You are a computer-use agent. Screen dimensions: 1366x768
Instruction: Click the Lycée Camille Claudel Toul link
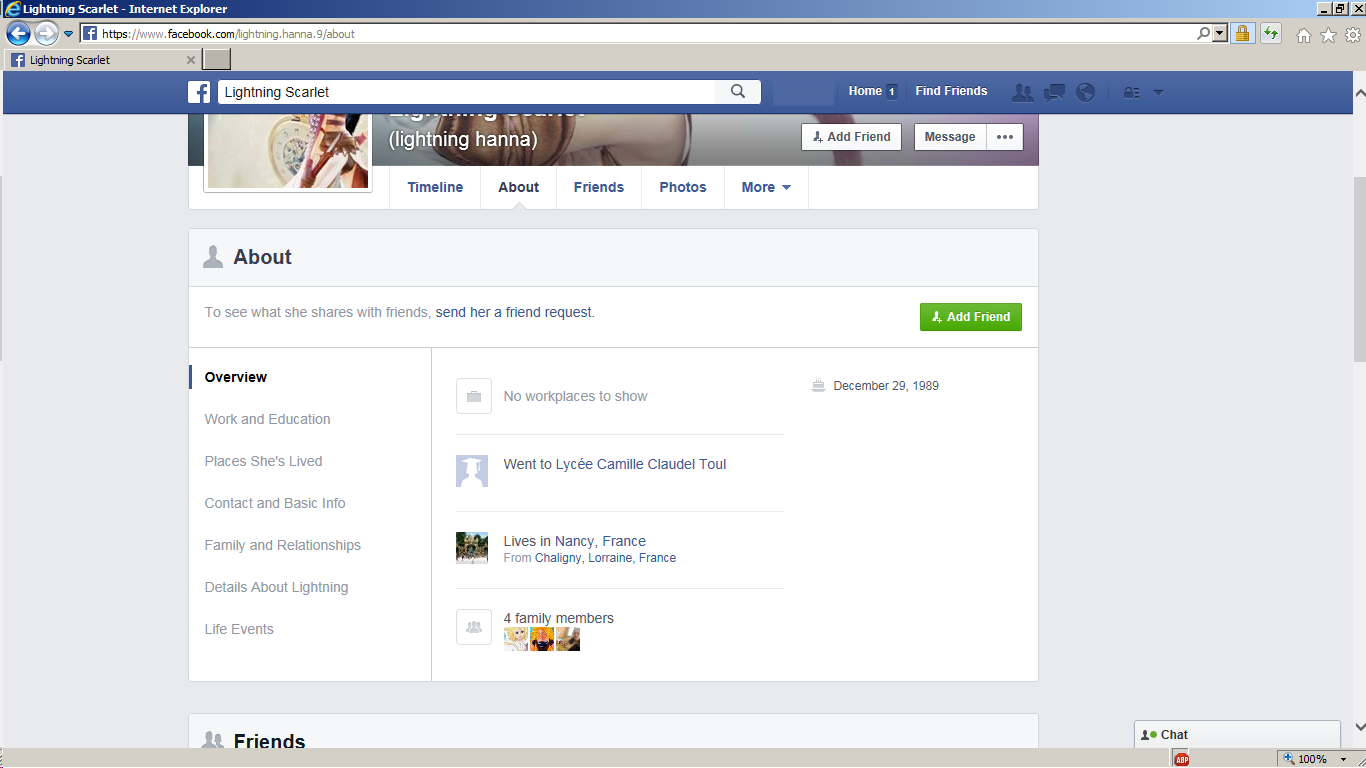[640, 464]
